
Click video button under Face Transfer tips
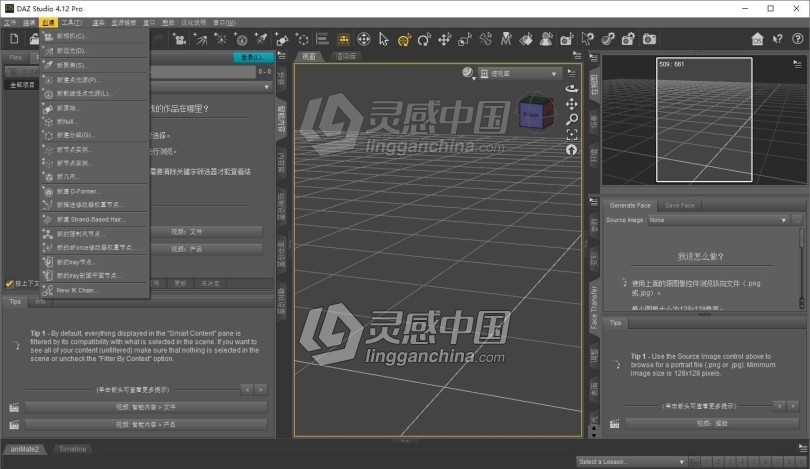712,424
